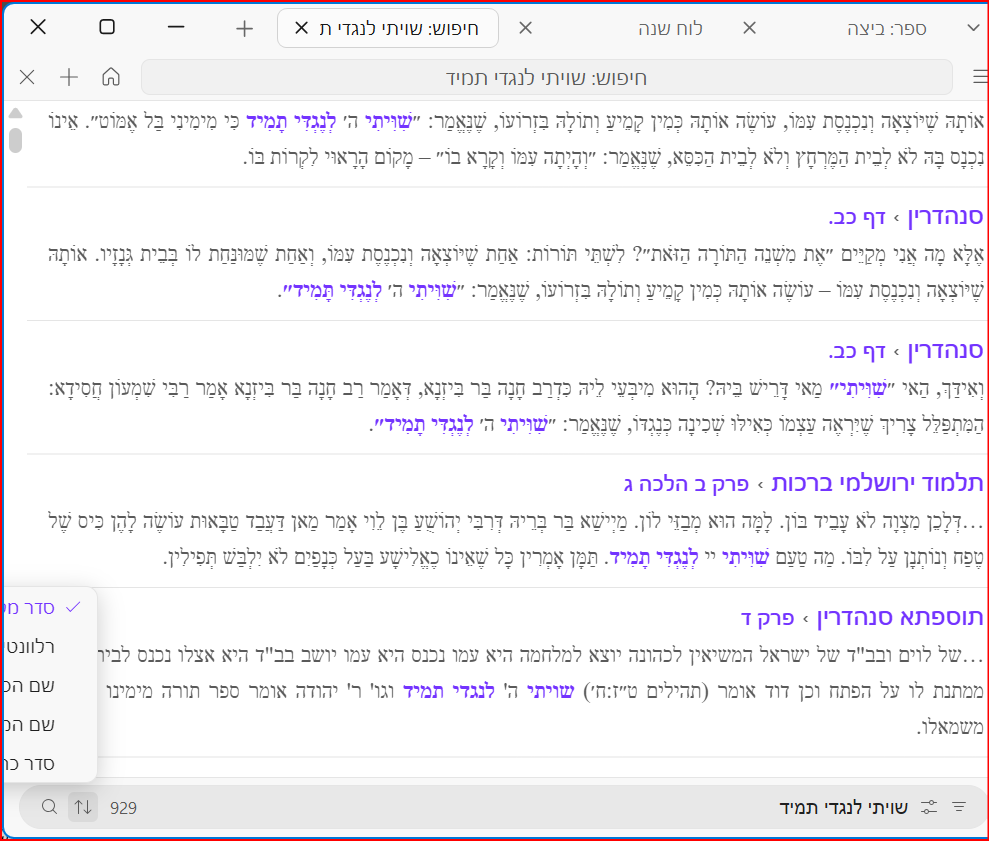Open the second 'סנהדרין › דף כב' result heading

point(906,350)
